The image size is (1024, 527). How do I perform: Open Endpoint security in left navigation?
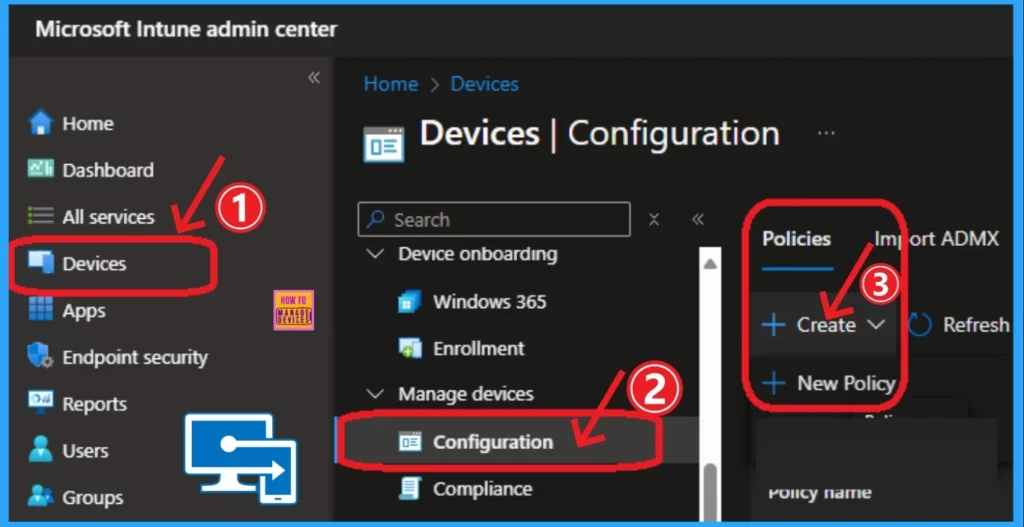(x=135, y=357)
